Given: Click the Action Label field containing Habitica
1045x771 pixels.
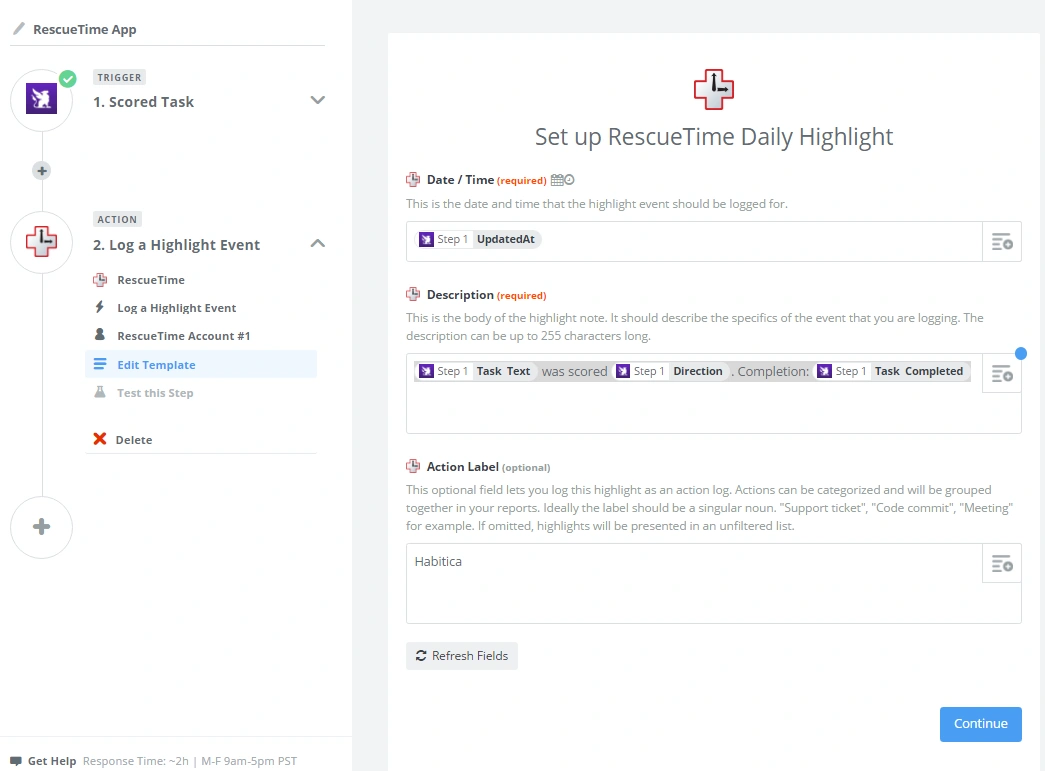Looking at the screenshot, I should click(x=694, y=583).
